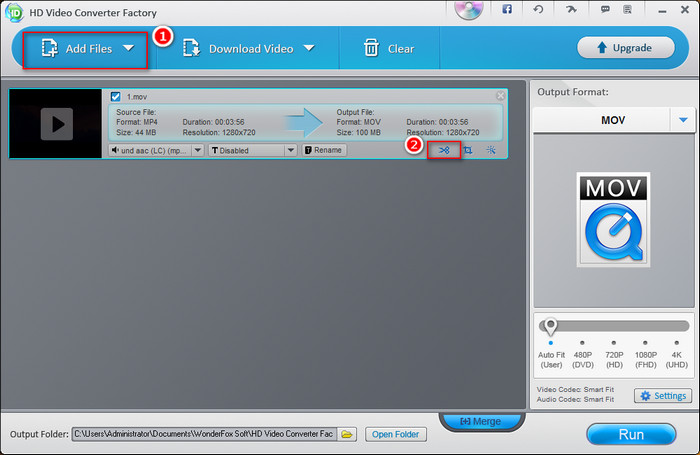This screenshot has width=700, height=455.
Task: Play the 1.mov video thumbnail
Action: (57, 124)
